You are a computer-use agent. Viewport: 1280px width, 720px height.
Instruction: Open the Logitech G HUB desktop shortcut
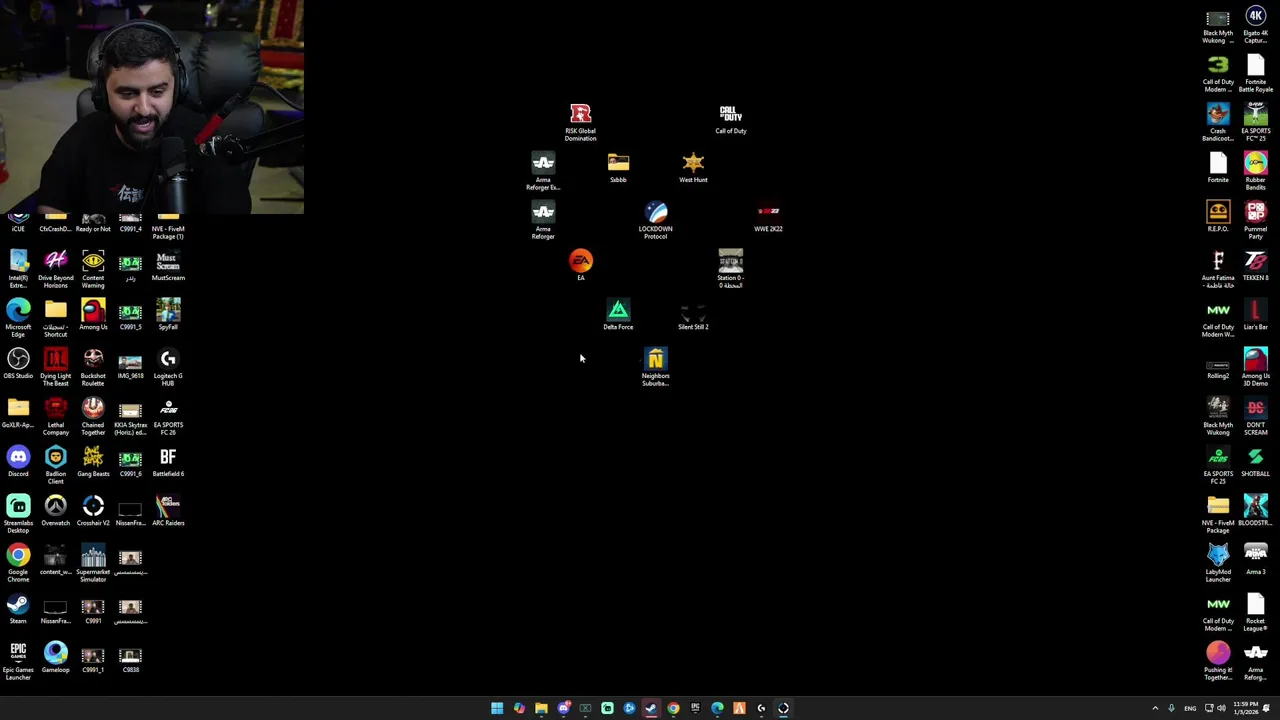click(168, 367)
